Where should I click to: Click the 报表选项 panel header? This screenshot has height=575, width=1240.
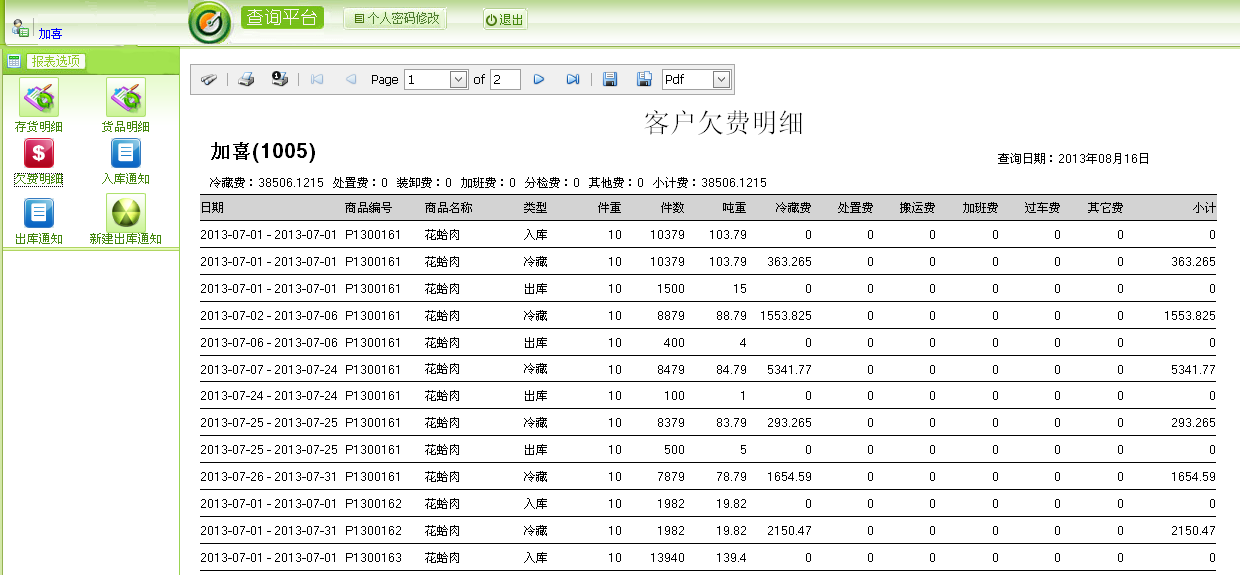click(56, 61)
